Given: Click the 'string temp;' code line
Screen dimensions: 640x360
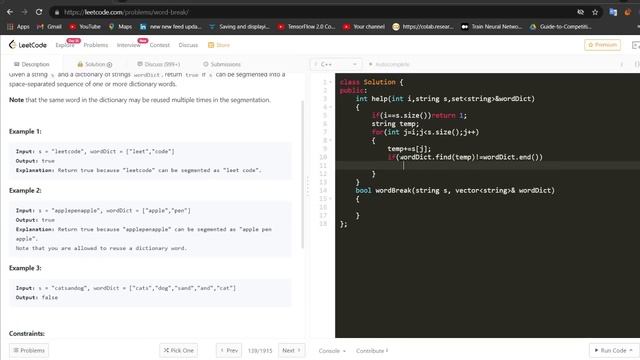Looking at the screenshot, I should pyautogui.click(x=395, y=124).
